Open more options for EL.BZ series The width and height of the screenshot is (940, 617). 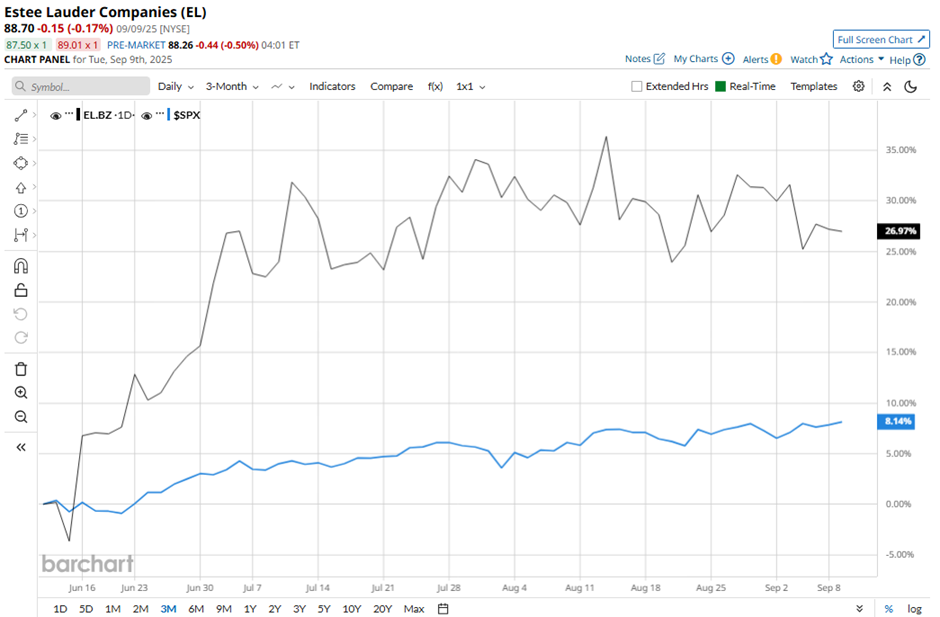pyautogui.click(x=69, y=114)
